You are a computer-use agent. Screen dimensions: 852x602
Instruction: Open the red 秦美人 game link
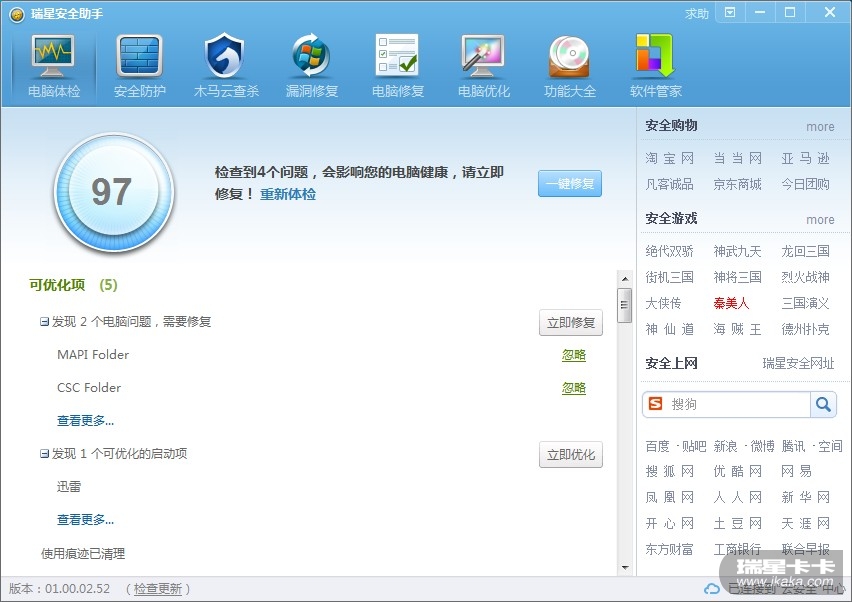coord(731,303)
